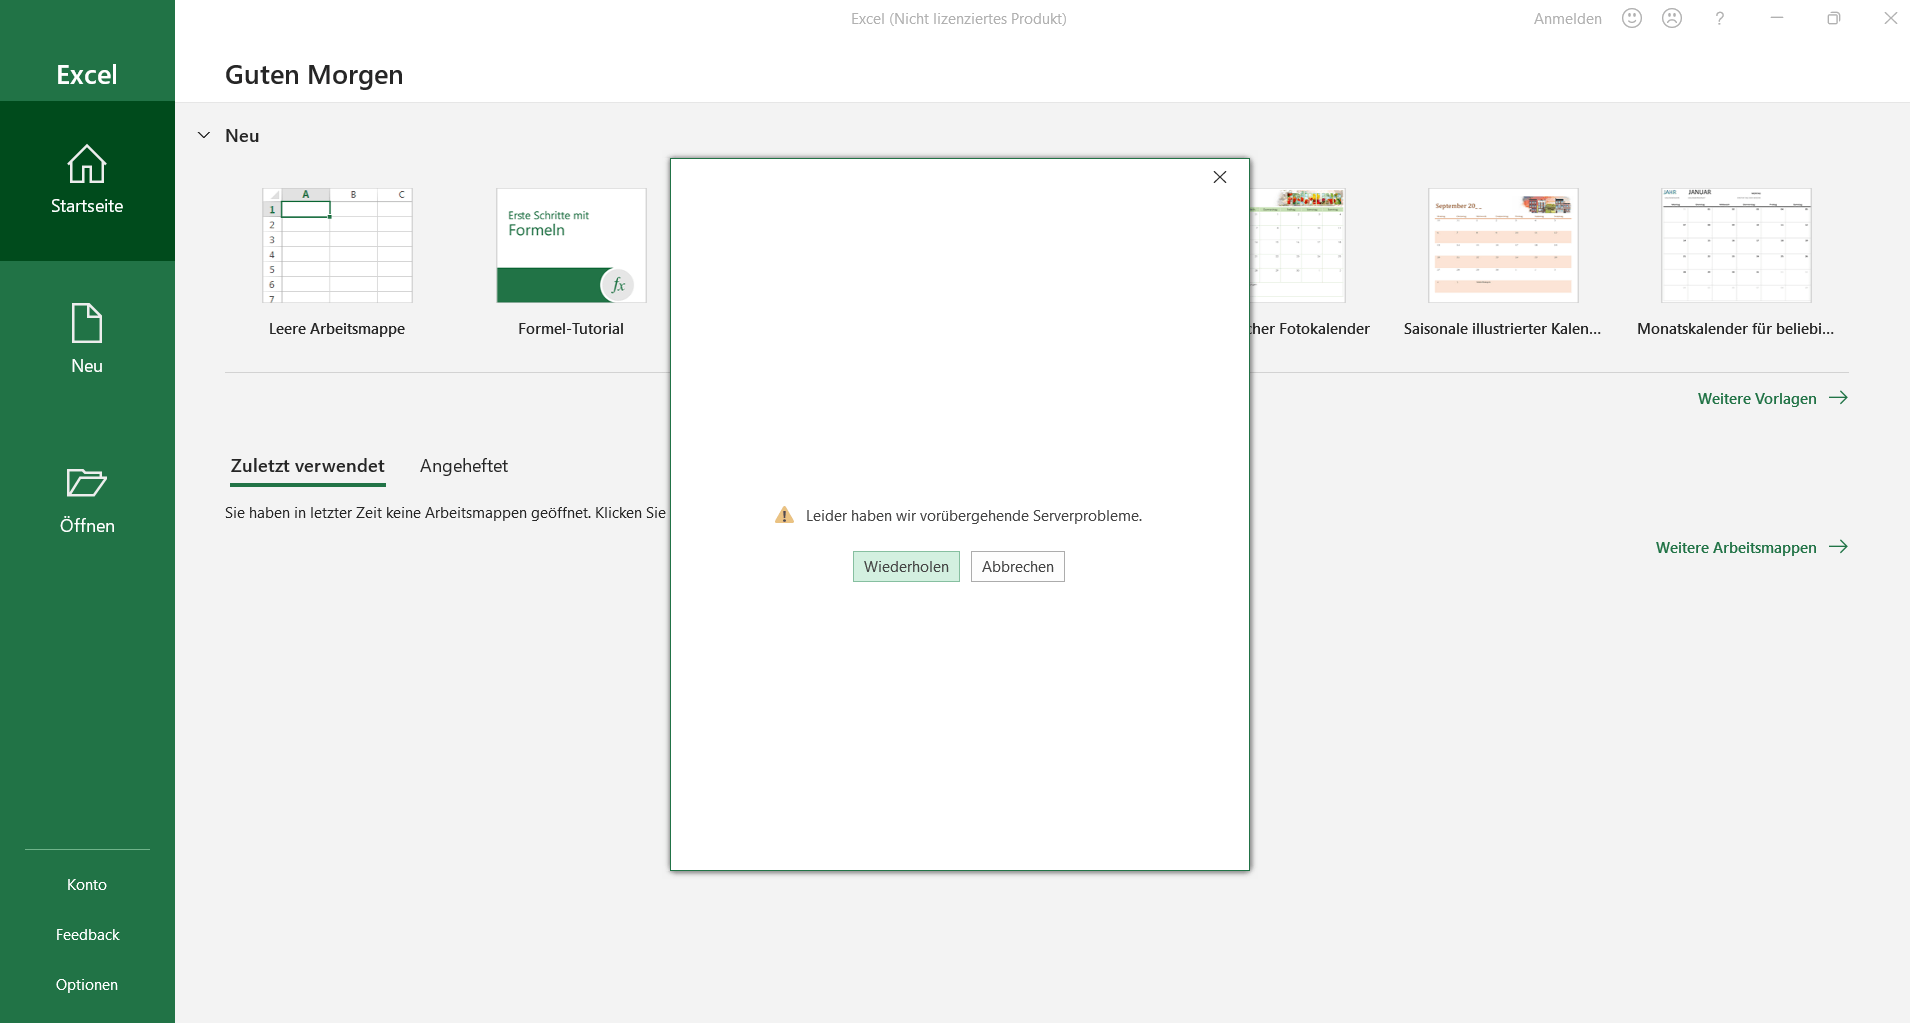Viewport: 1910px width, 1023px height.
Task: Click the Leere Arbeitsmappe label
Action: (x=337, y=329)
